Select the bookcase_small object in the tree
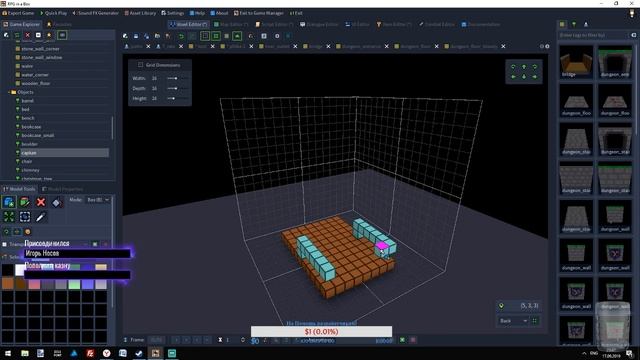 click(x=38, y=136)
